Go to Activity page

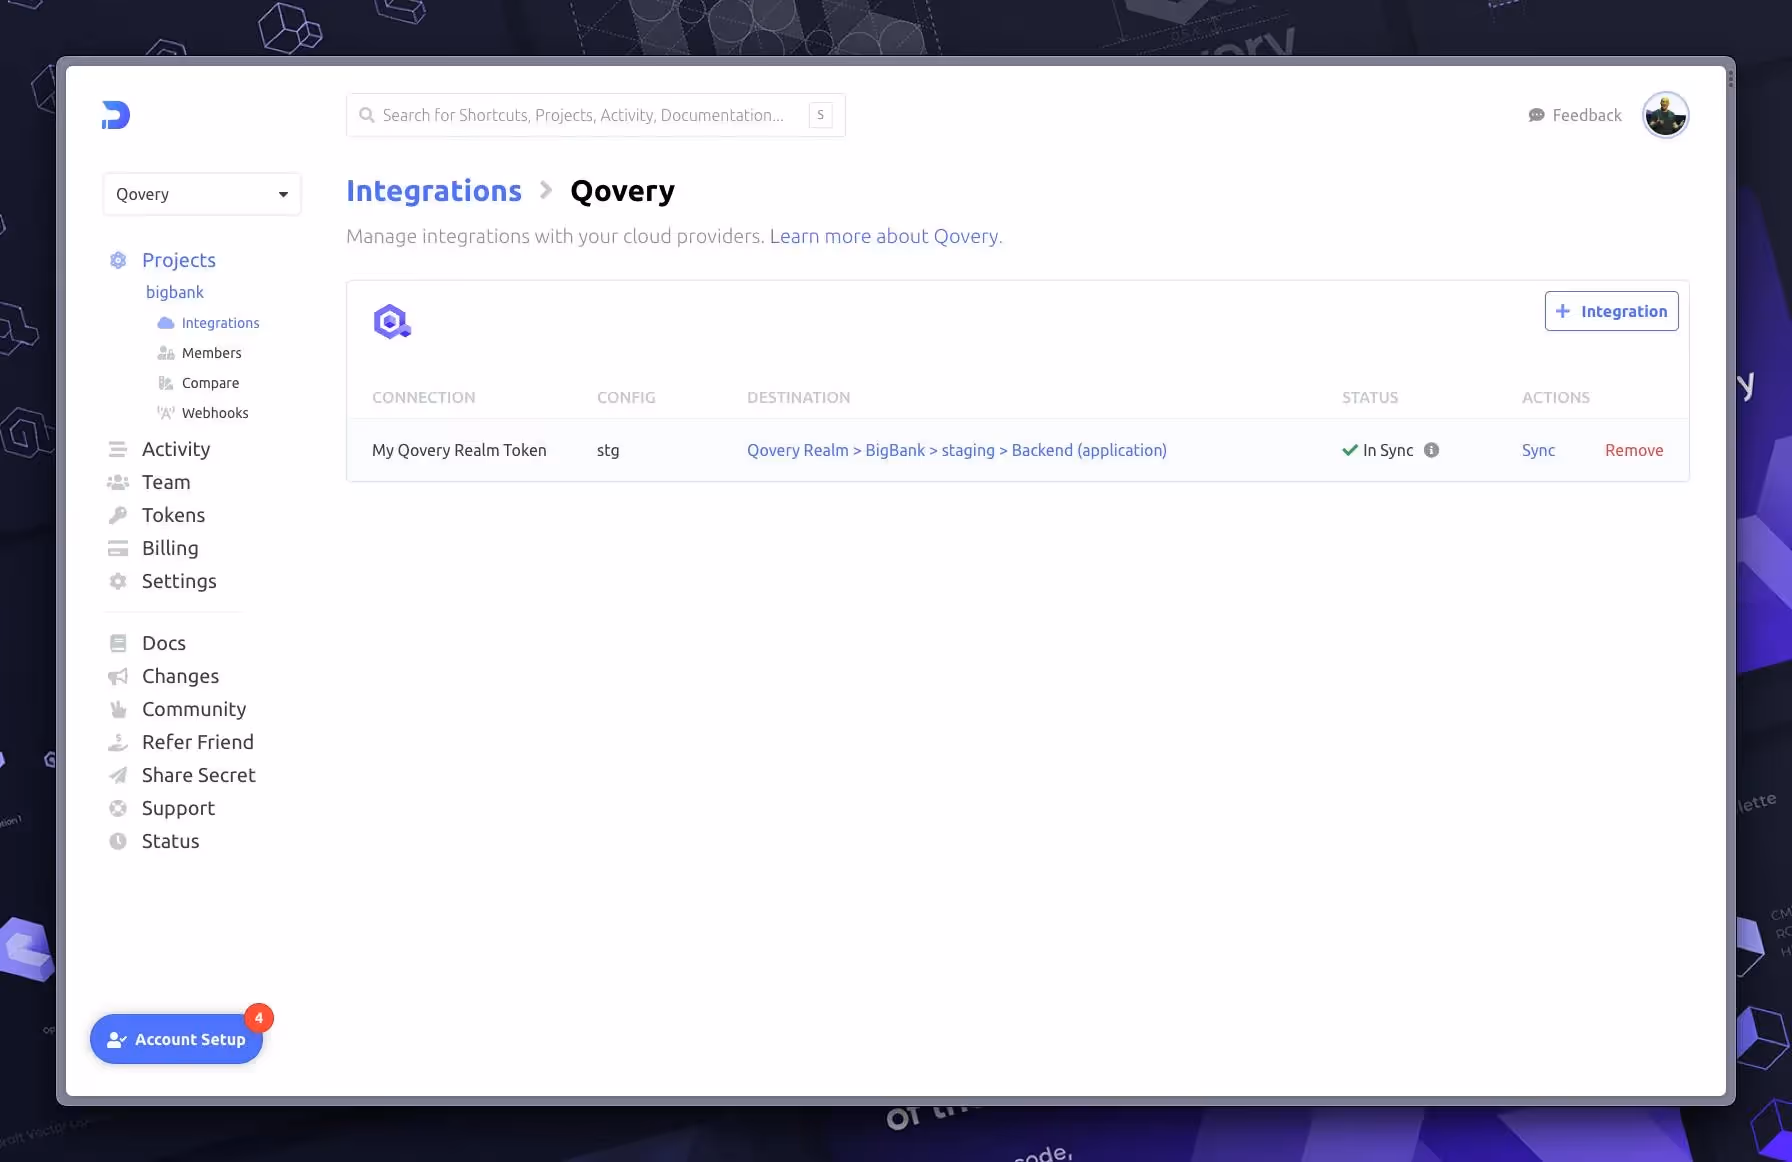pyautogui.click(x=176, y=449)
